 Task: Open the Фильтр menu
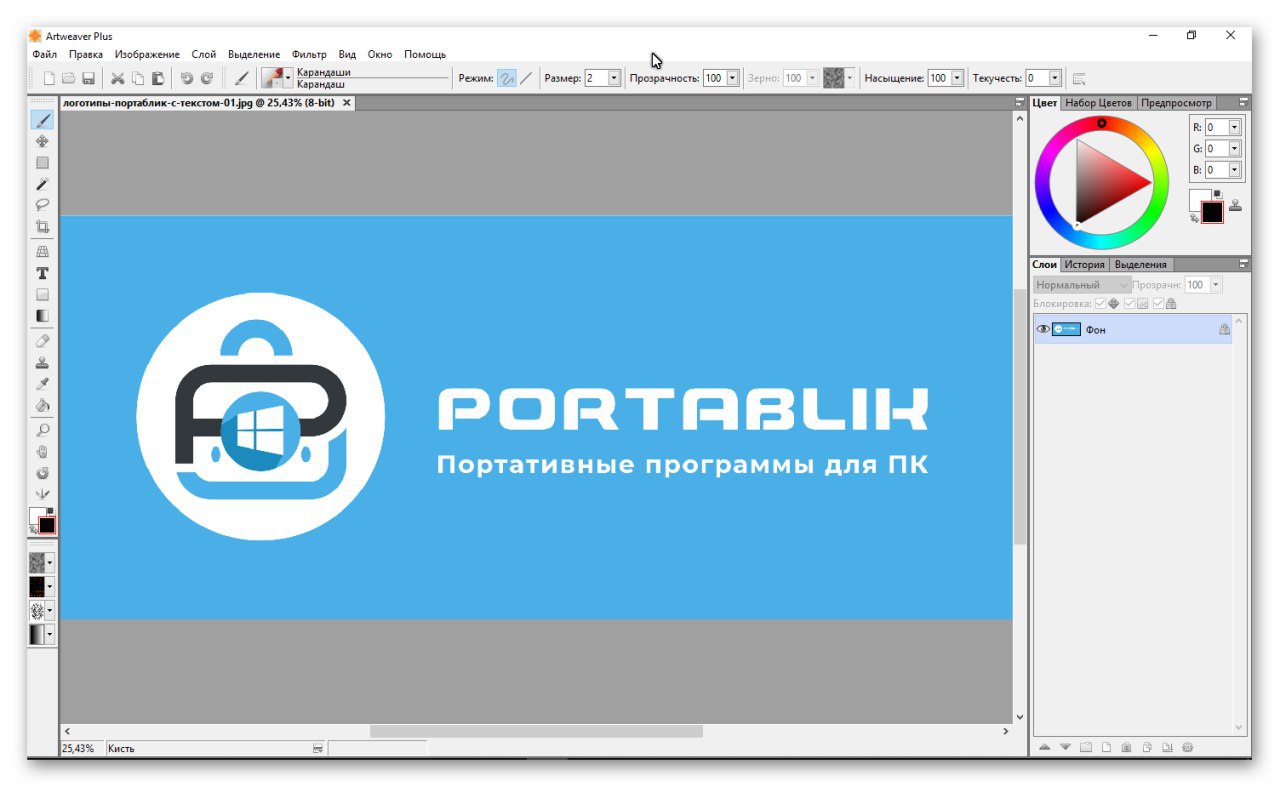(309, 54)
